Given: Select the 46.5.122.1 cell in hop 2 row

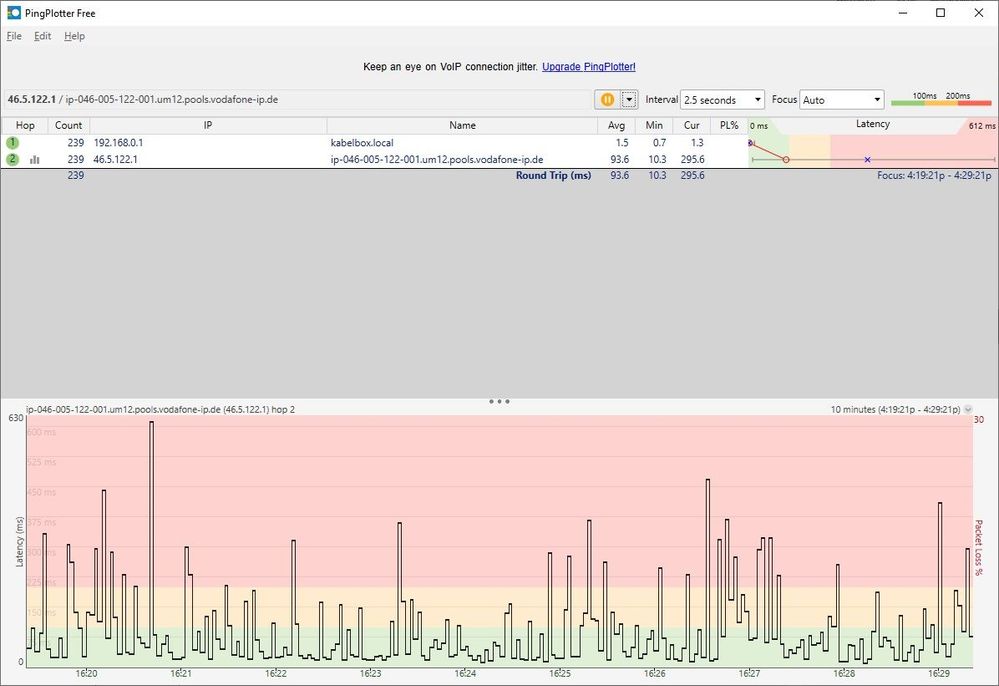Looking at the screenshot, I should click(x=115, y=159).
